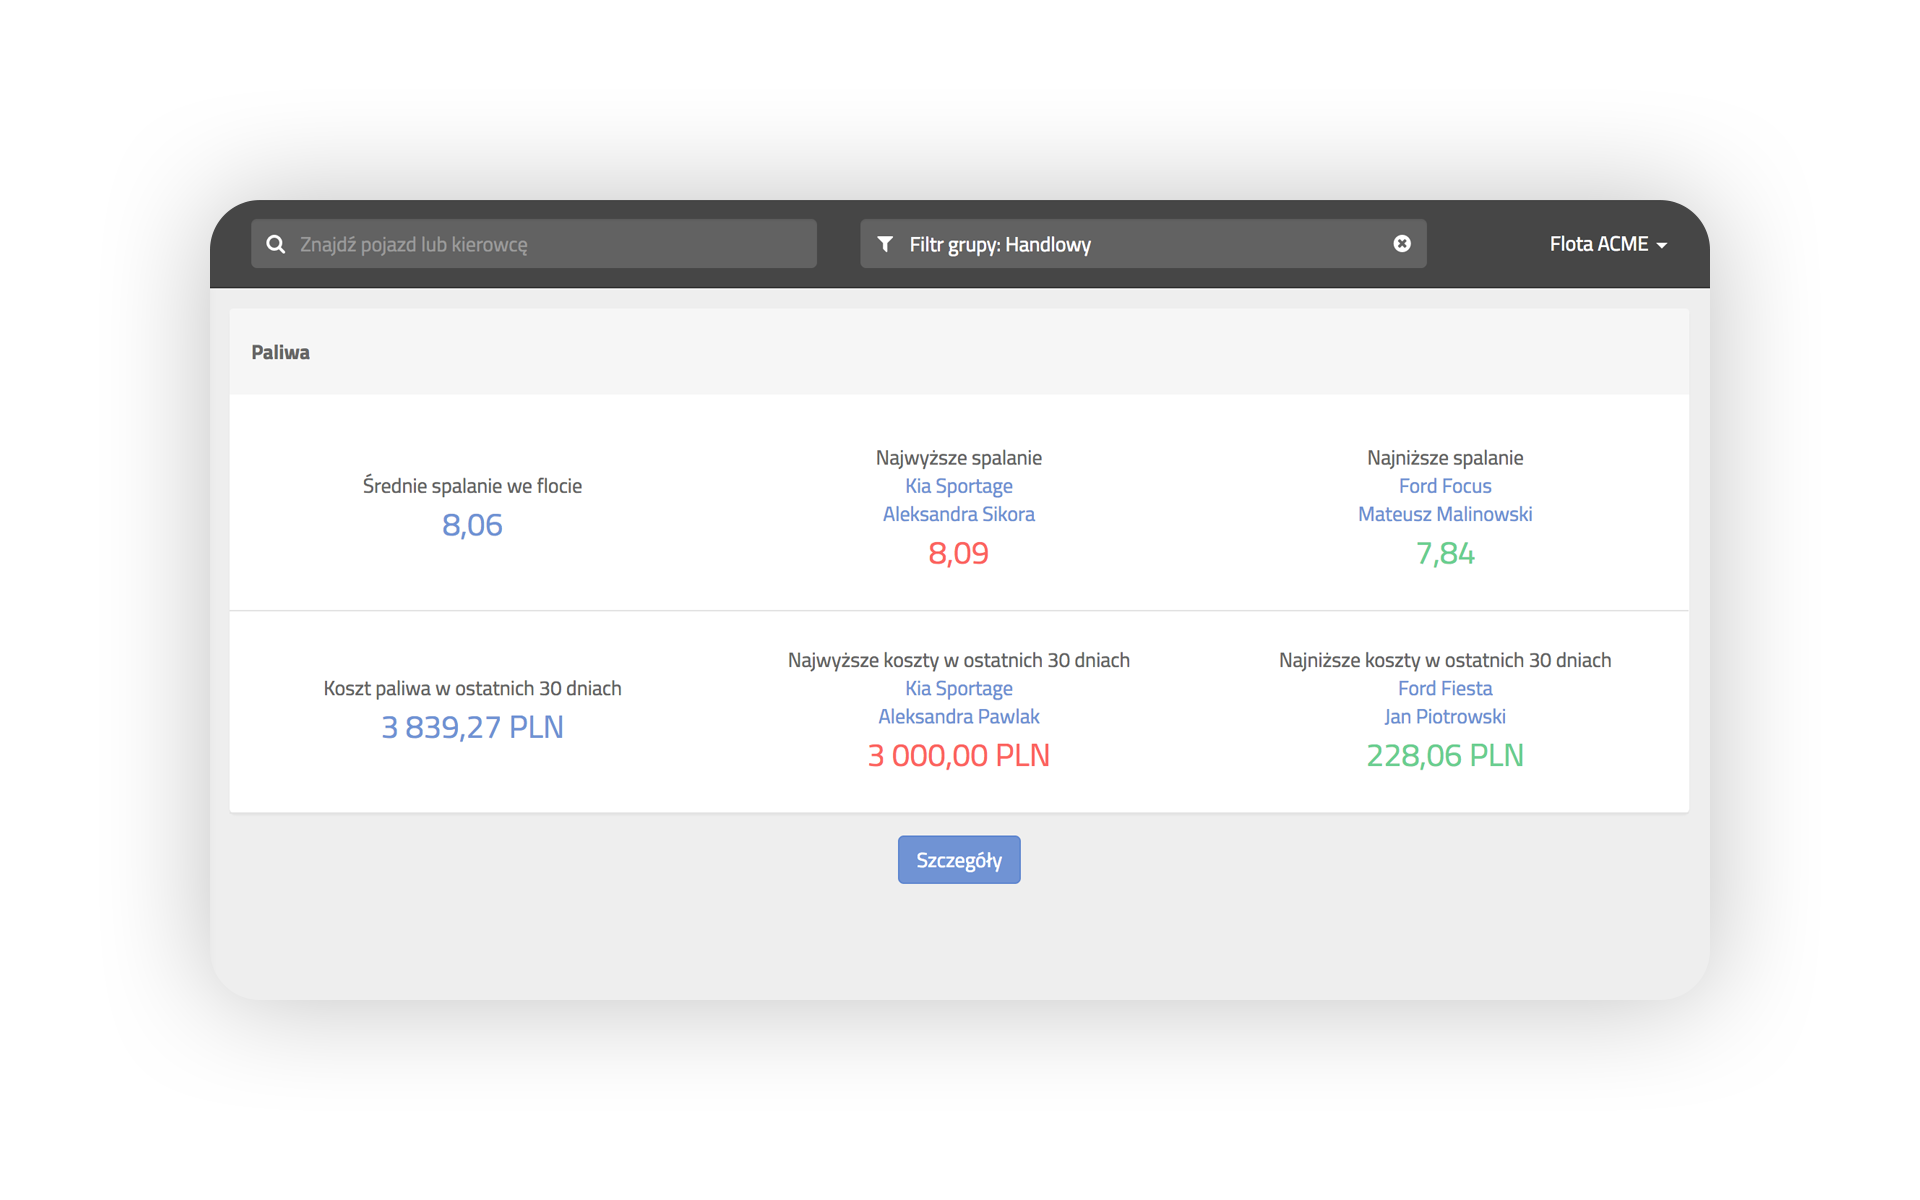Screen dimensions: 1920x1200
Task: Click the highest cost value 3 000,00 PLN
Action: (958, 755)
